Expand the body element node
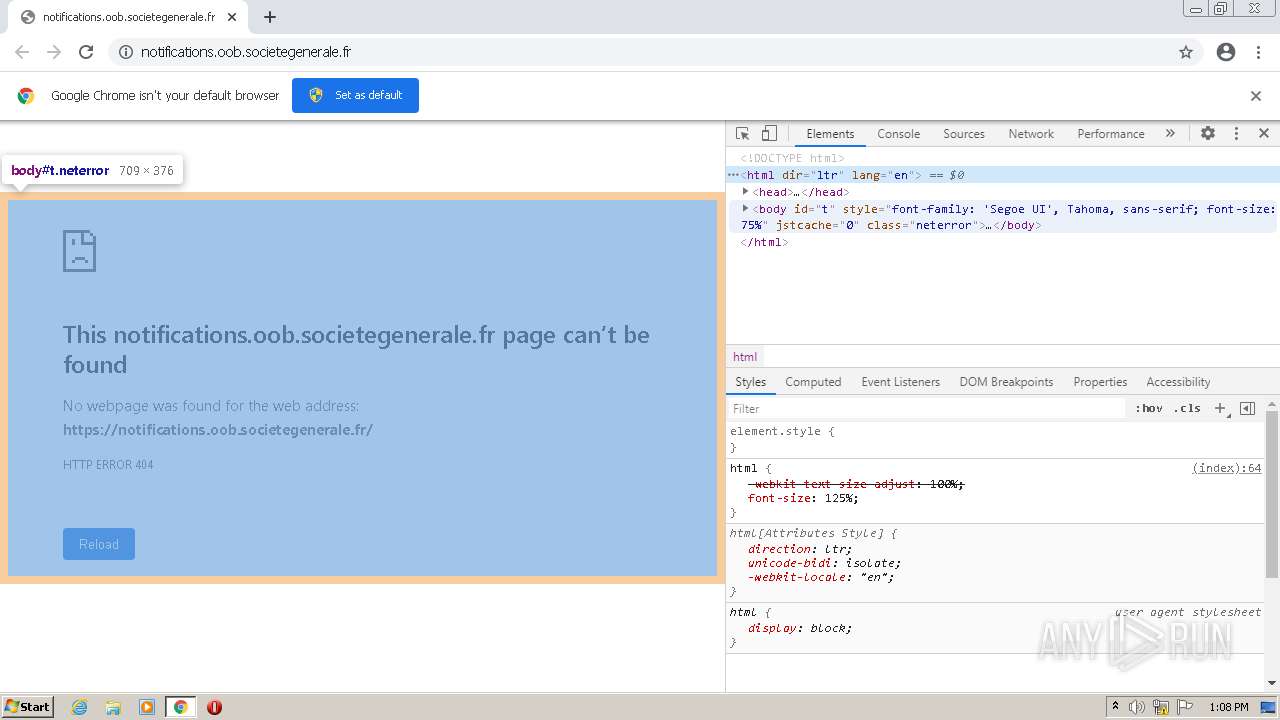 tap(746, 208)
